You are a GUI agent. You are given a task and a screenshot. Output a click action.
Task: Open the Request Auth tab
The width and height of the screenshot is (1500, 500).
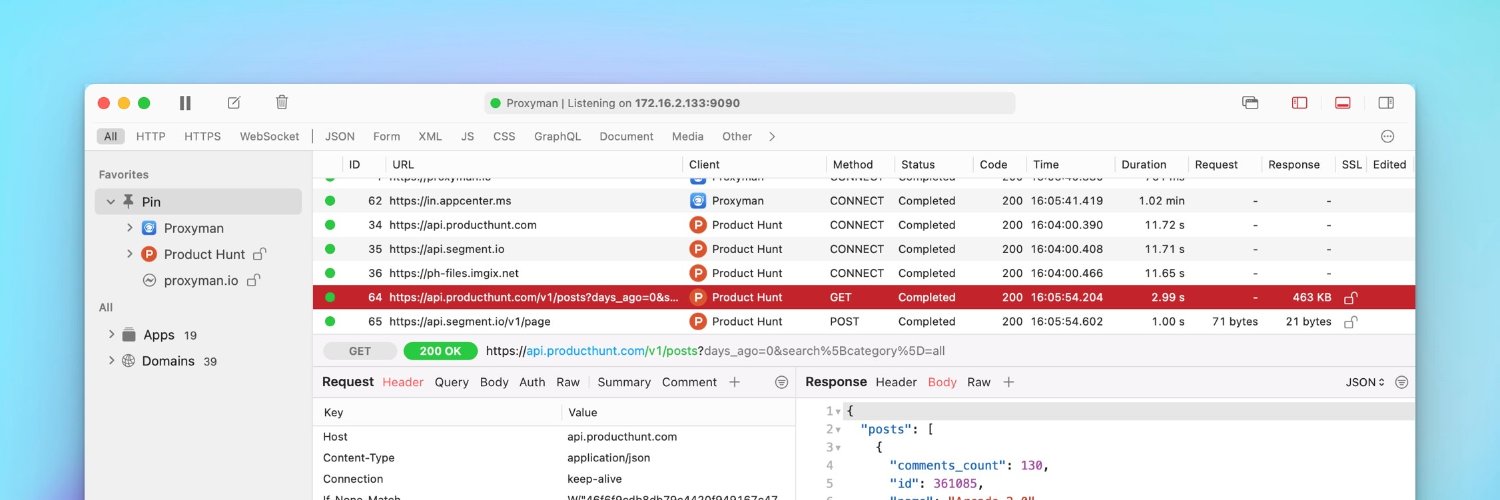coord(533,382)
